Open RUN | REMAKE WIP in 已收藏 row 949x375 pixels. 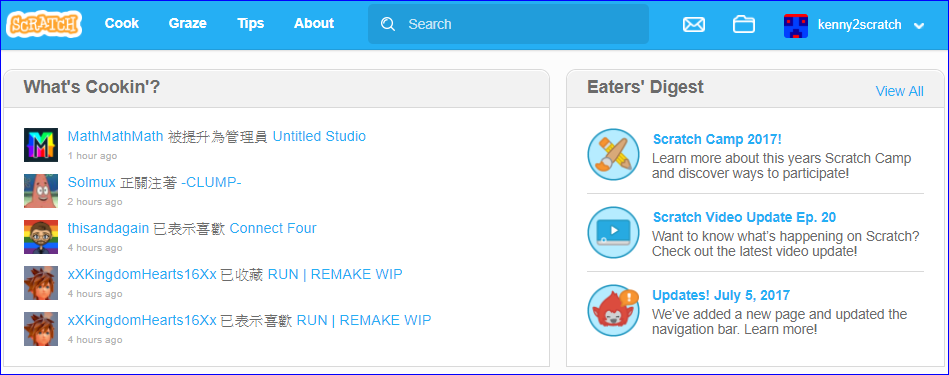pyautogui.click(x=335, y=274)
